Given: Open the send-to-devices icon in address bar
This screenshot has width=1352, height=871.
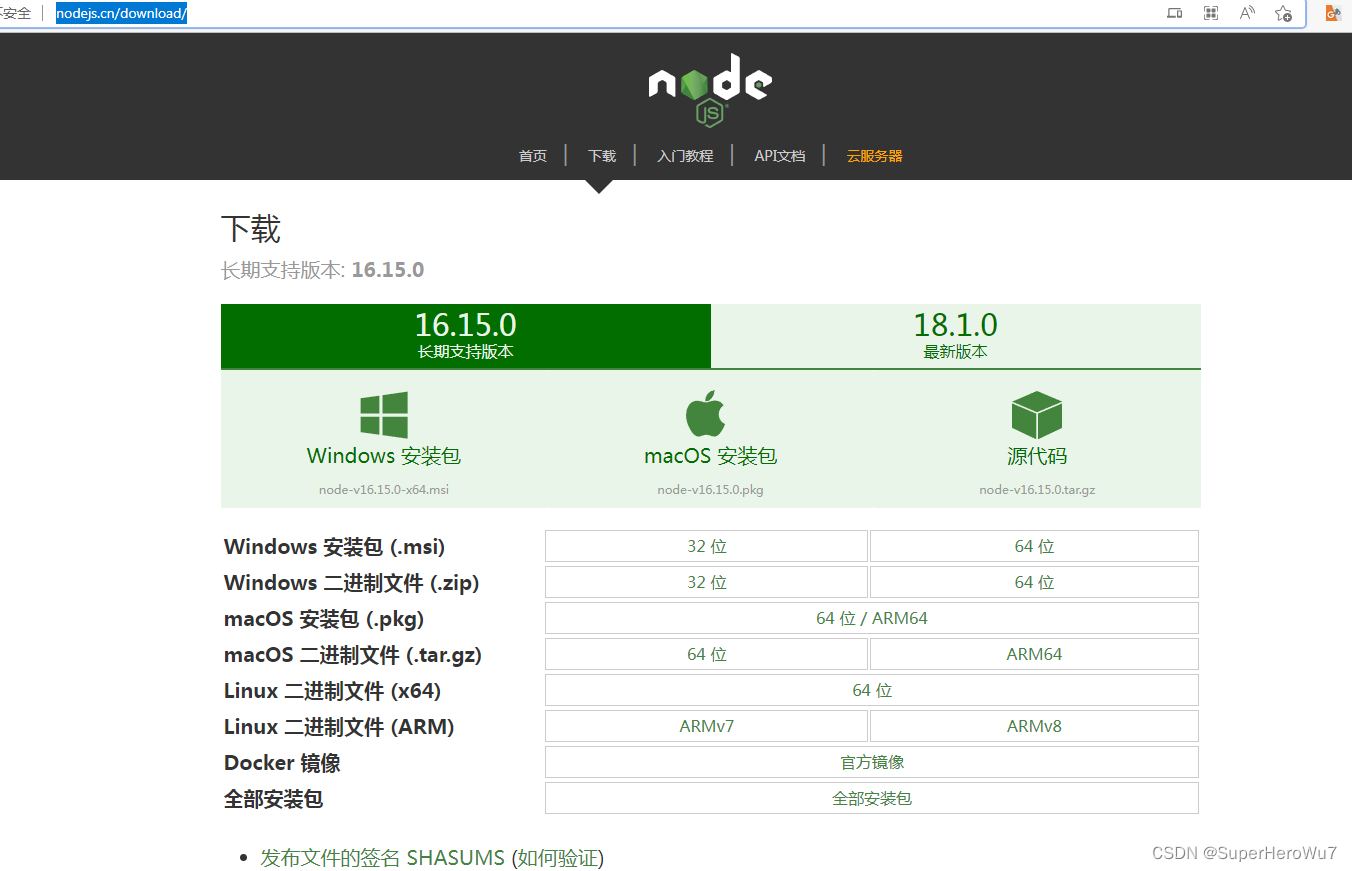Looking at the screenshot, I should click(x=1175, y=13).
